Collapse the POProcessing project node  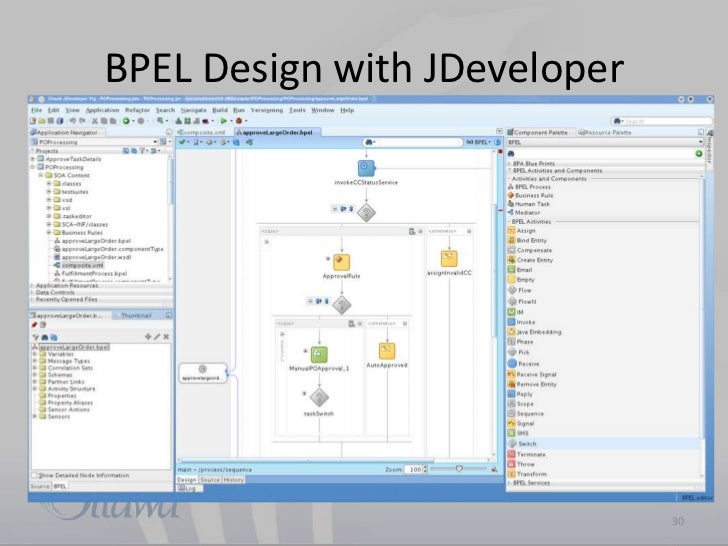(x=33, y=167)
